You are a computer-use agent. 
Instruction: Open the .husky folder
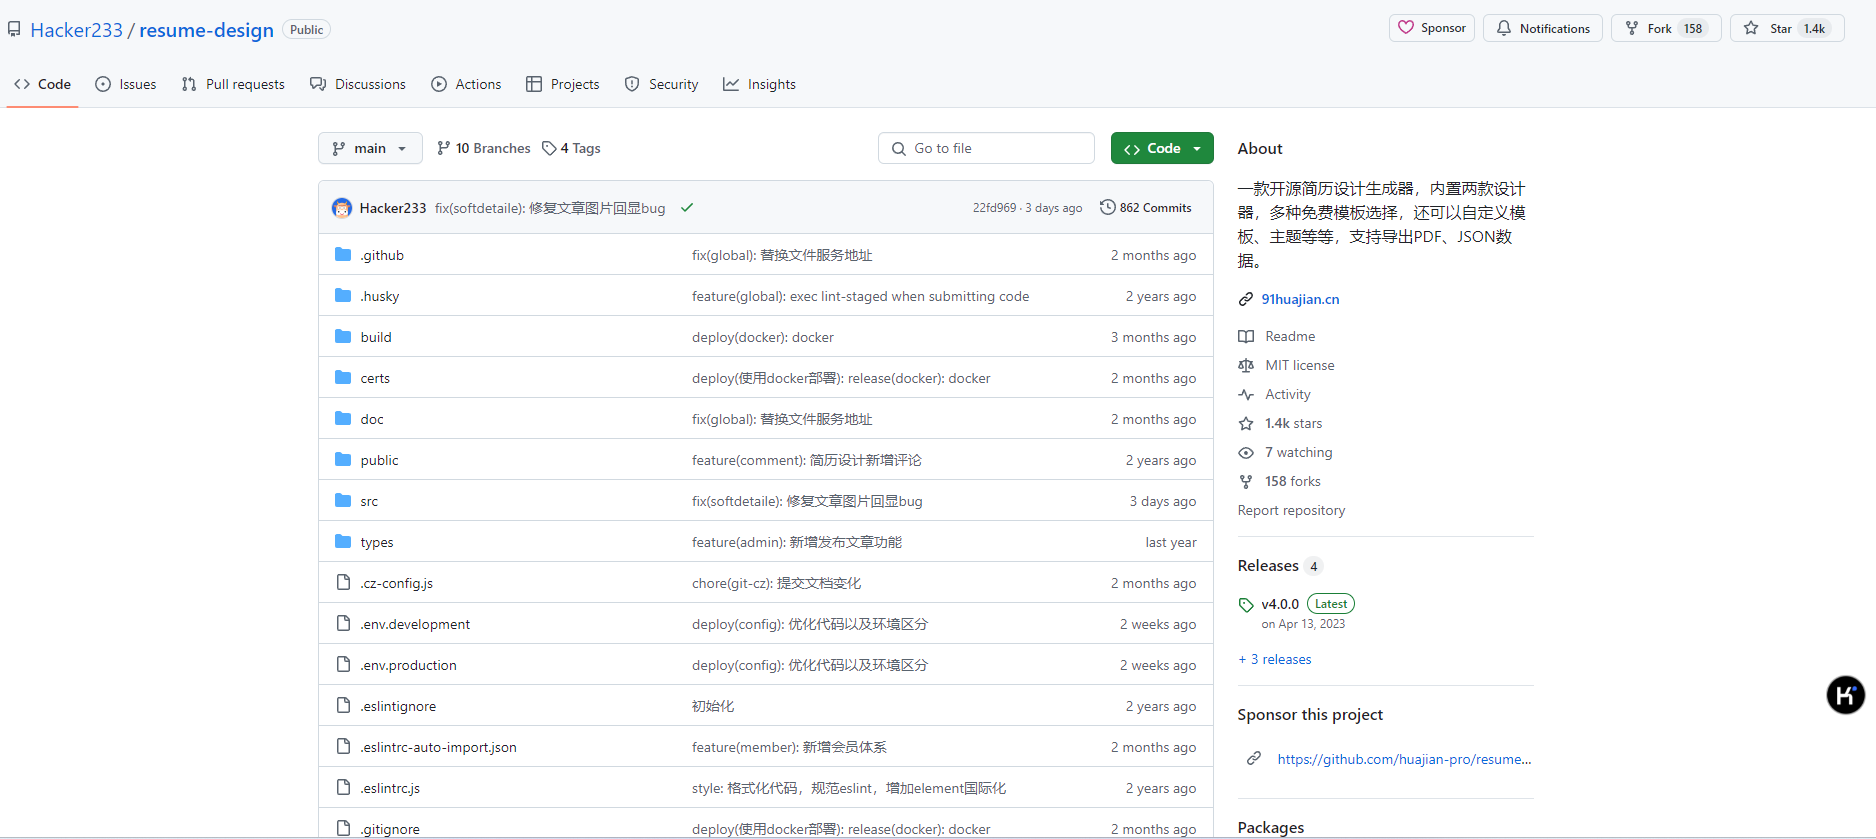380,296
